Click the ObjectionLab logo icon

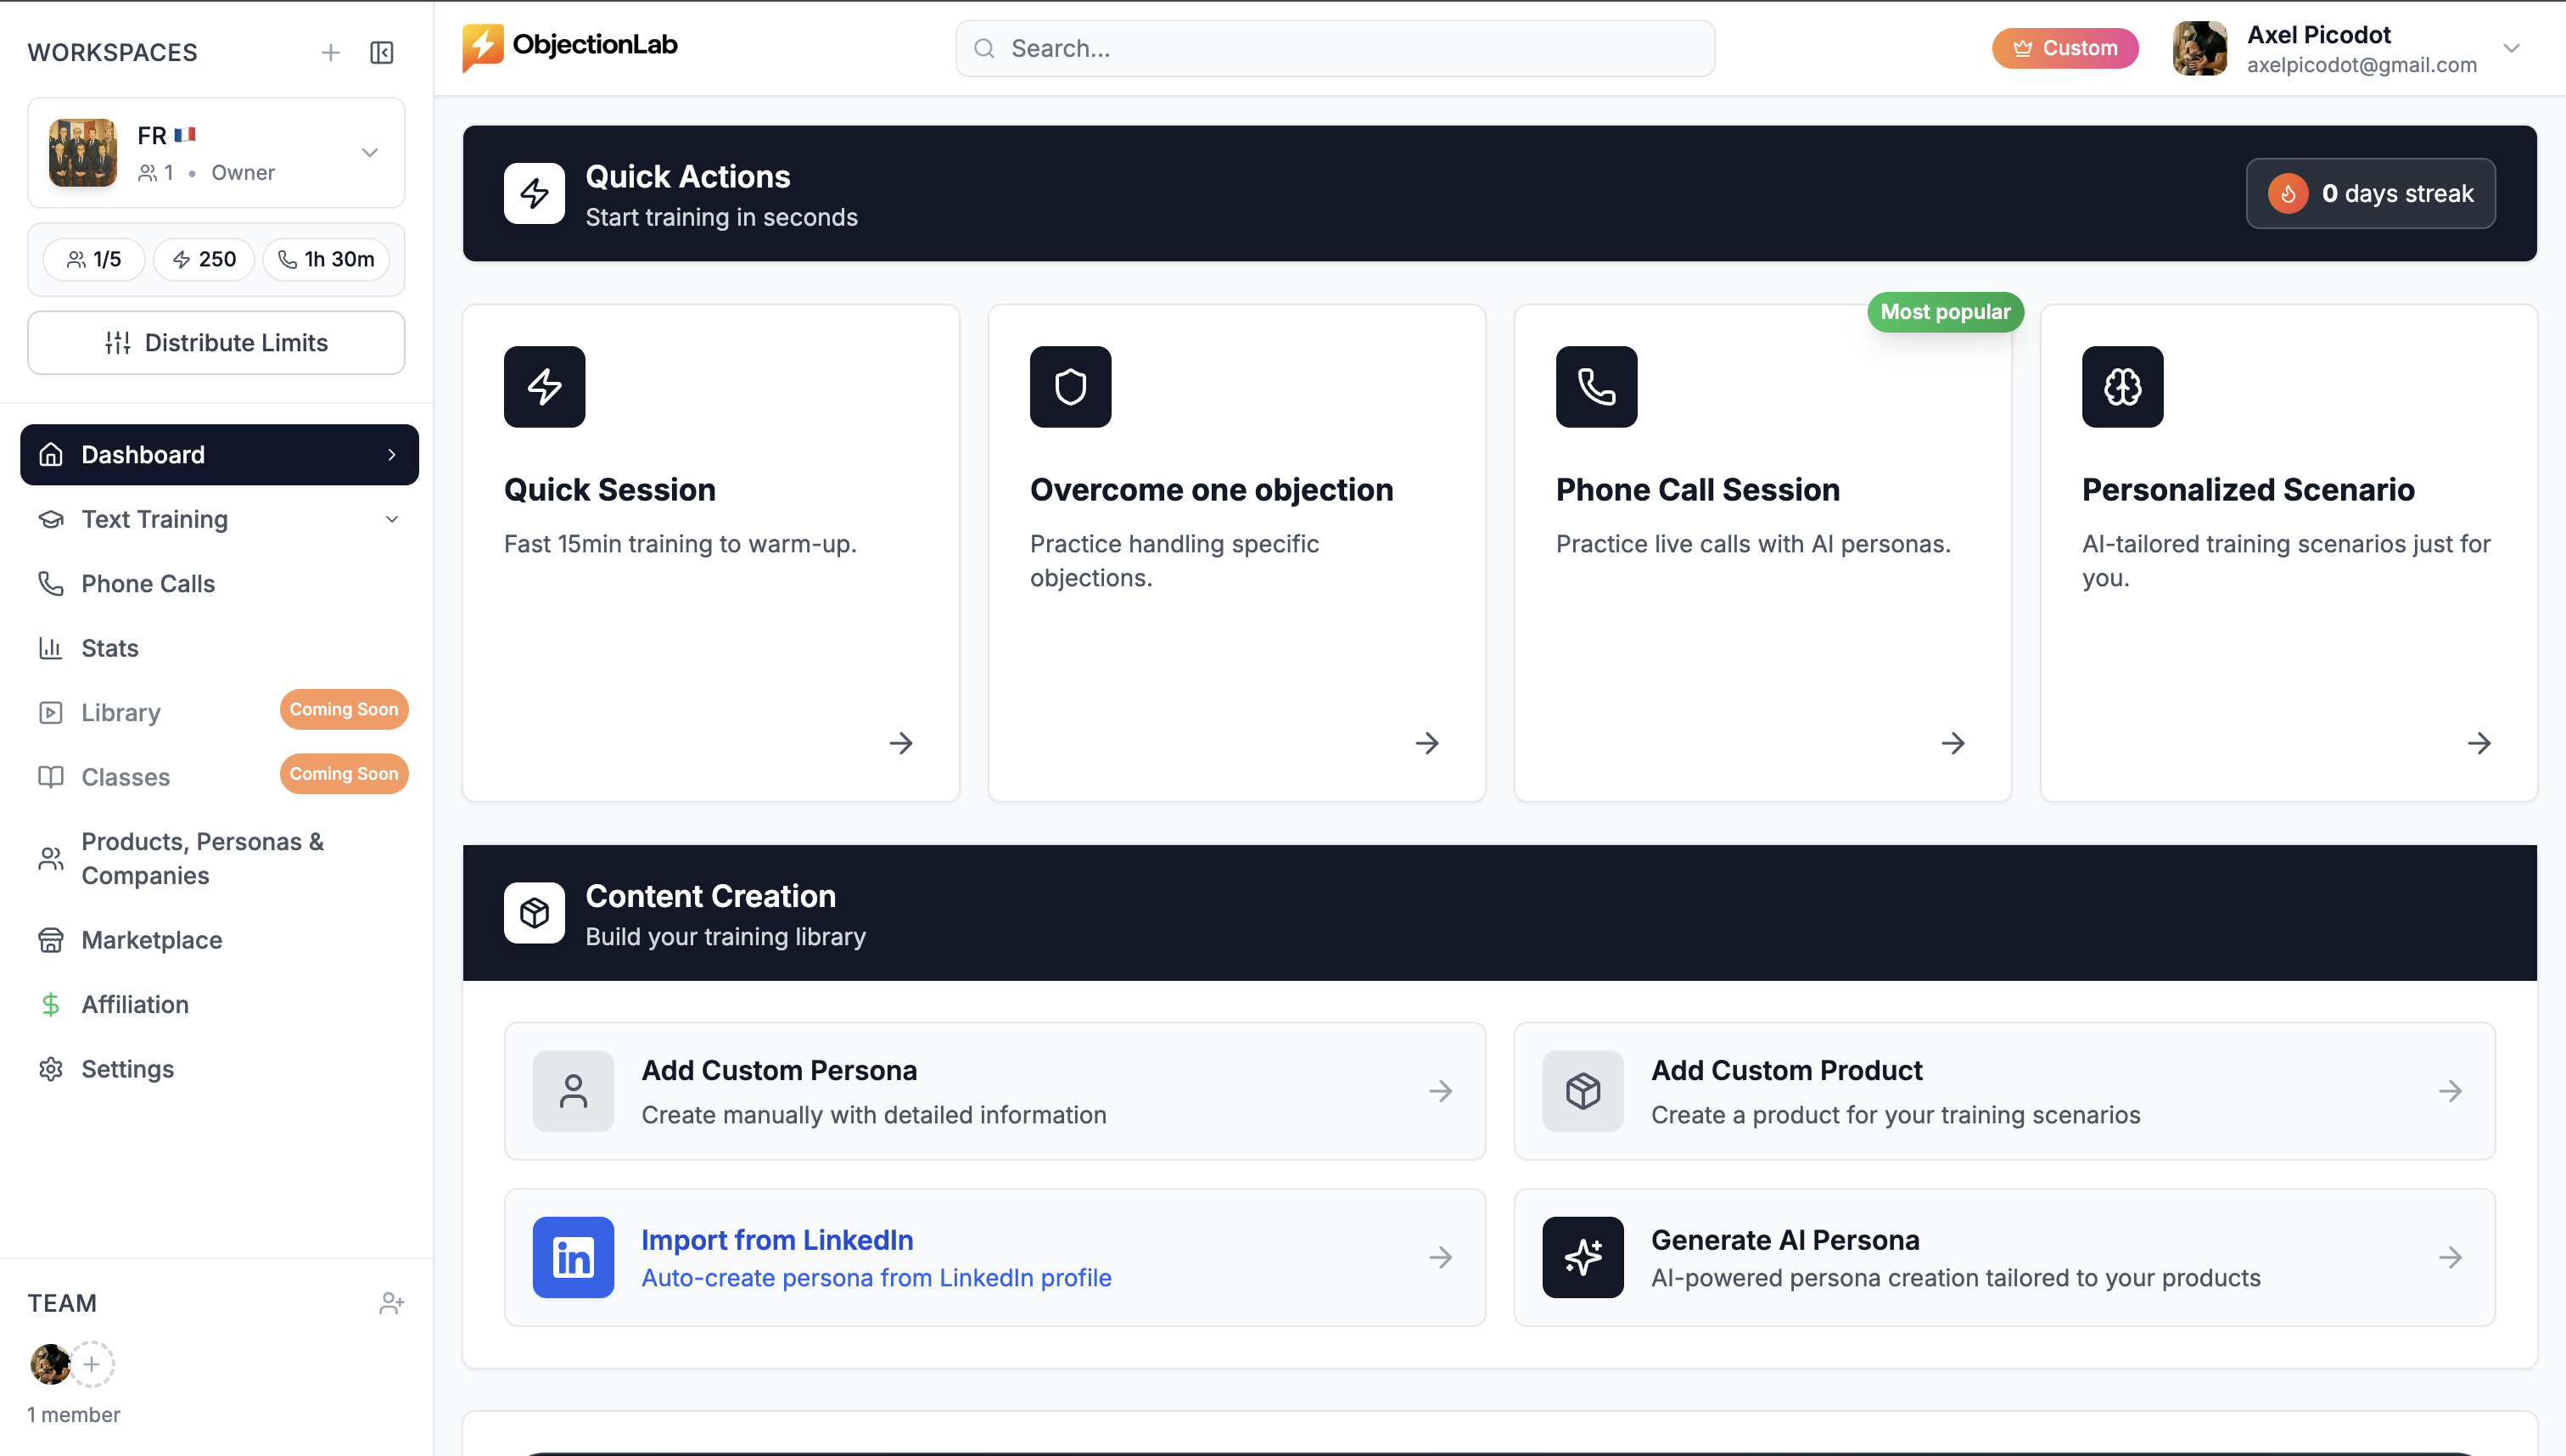point(483,47)
